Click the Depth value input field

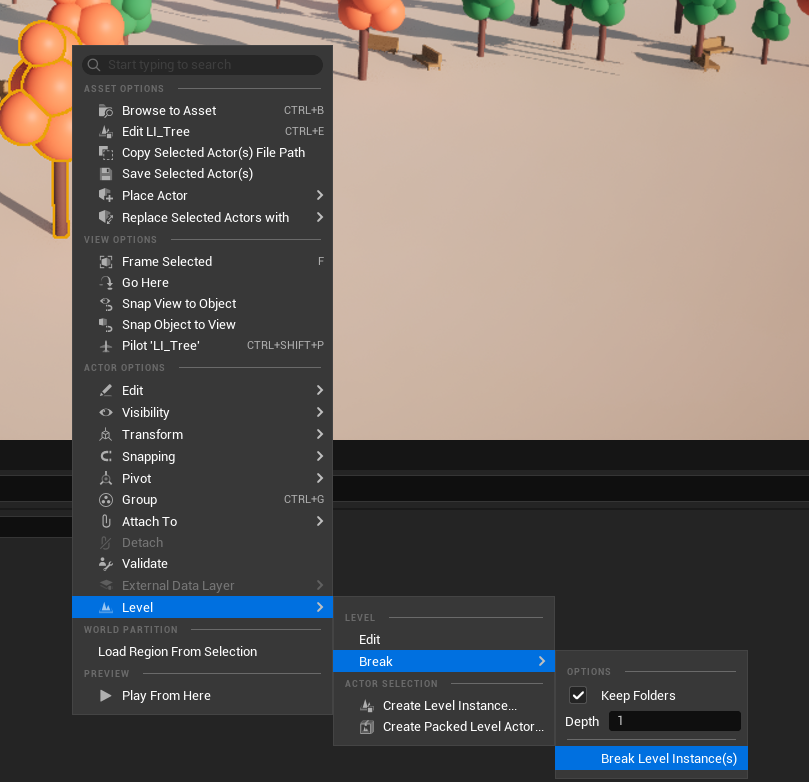674,720
